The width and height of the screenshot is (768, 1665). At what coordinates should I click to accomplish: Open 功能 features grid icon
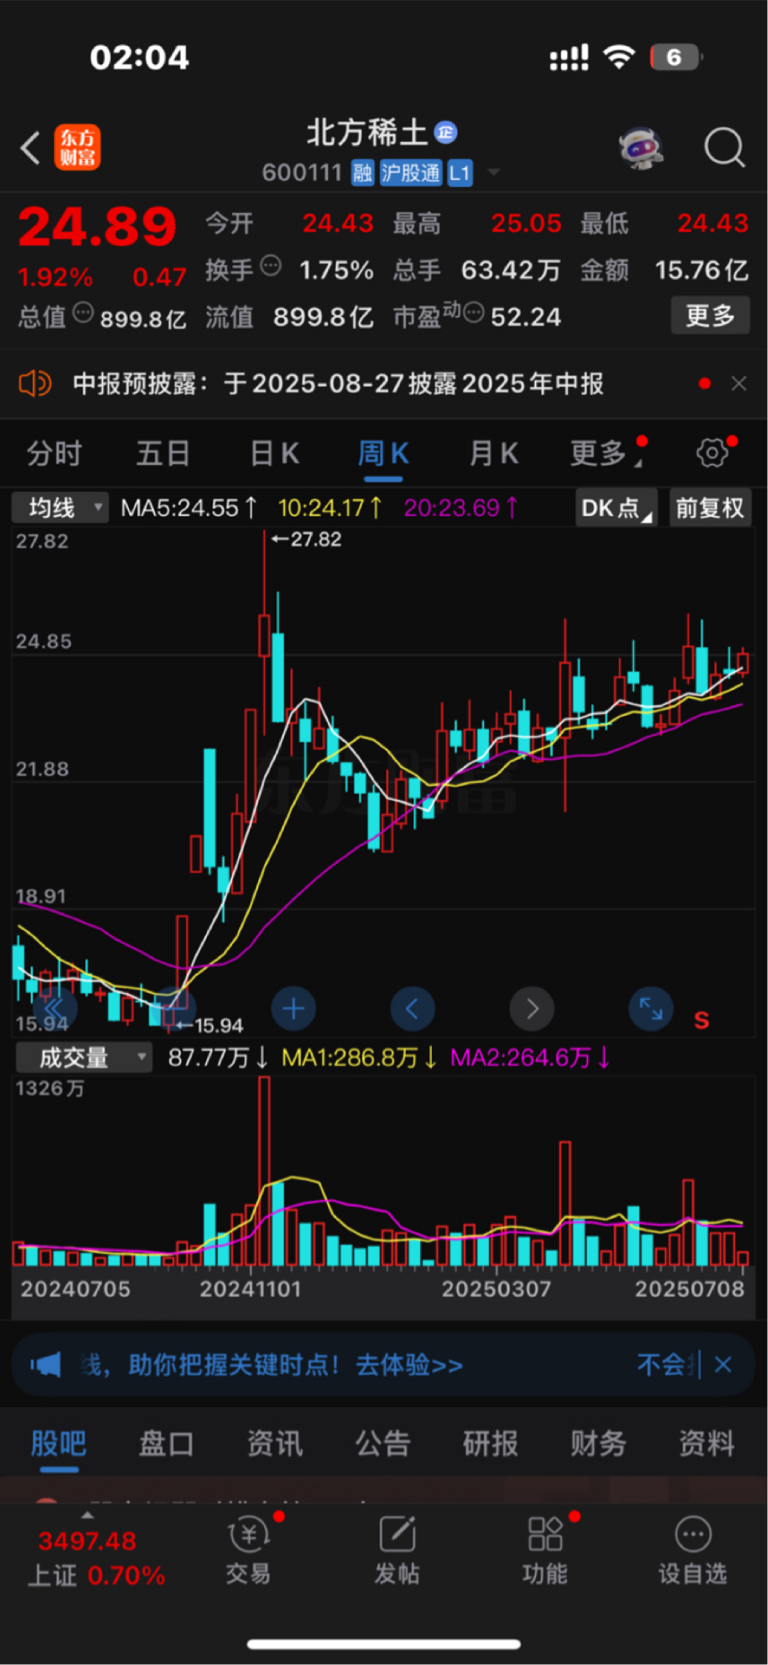pyautogui.click(x=545, y=1552)
